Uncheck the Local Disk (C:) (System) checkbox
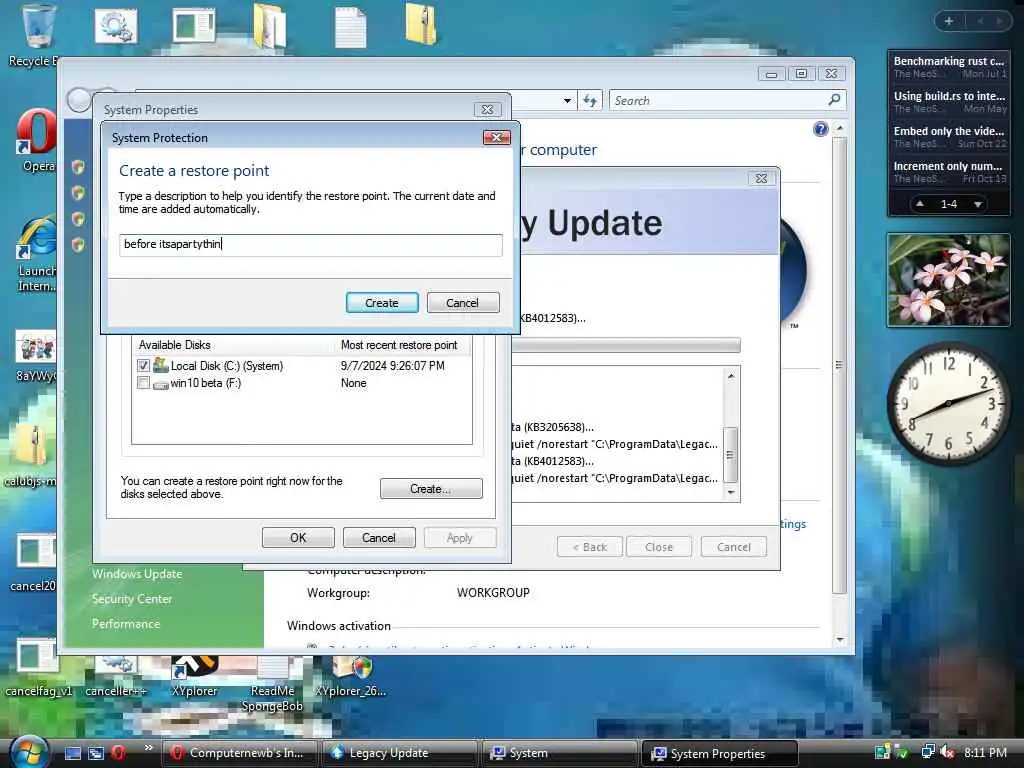1024x768 pixels. click(x=144, y=366)
